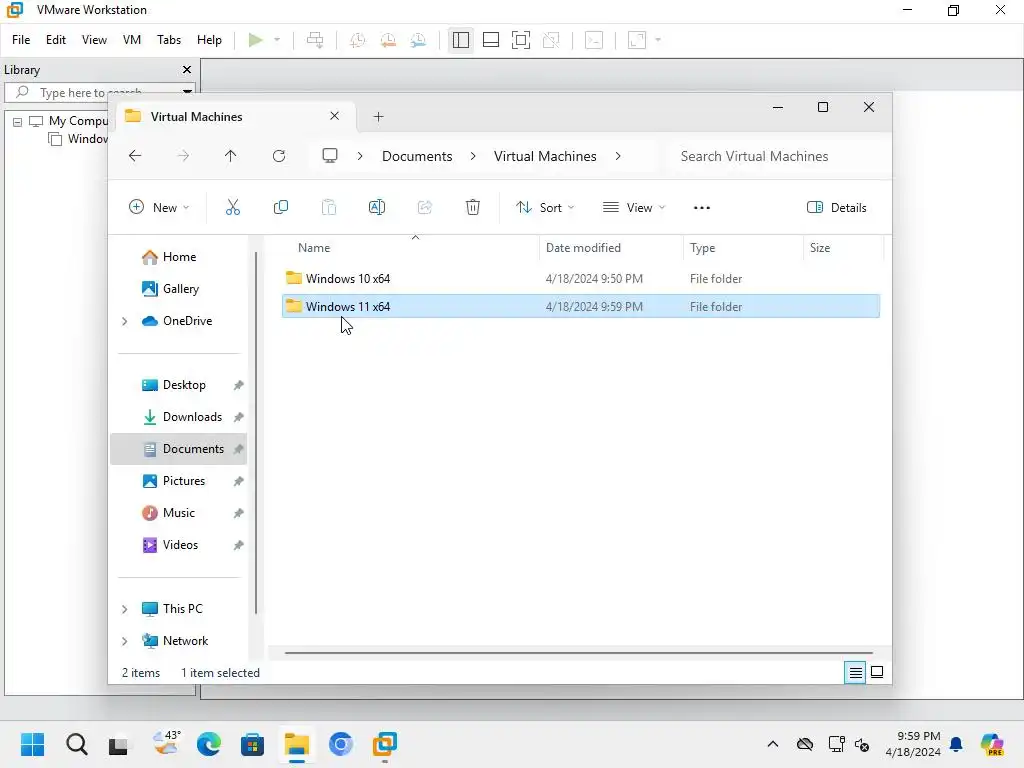Sort by the Type column header

702,248
